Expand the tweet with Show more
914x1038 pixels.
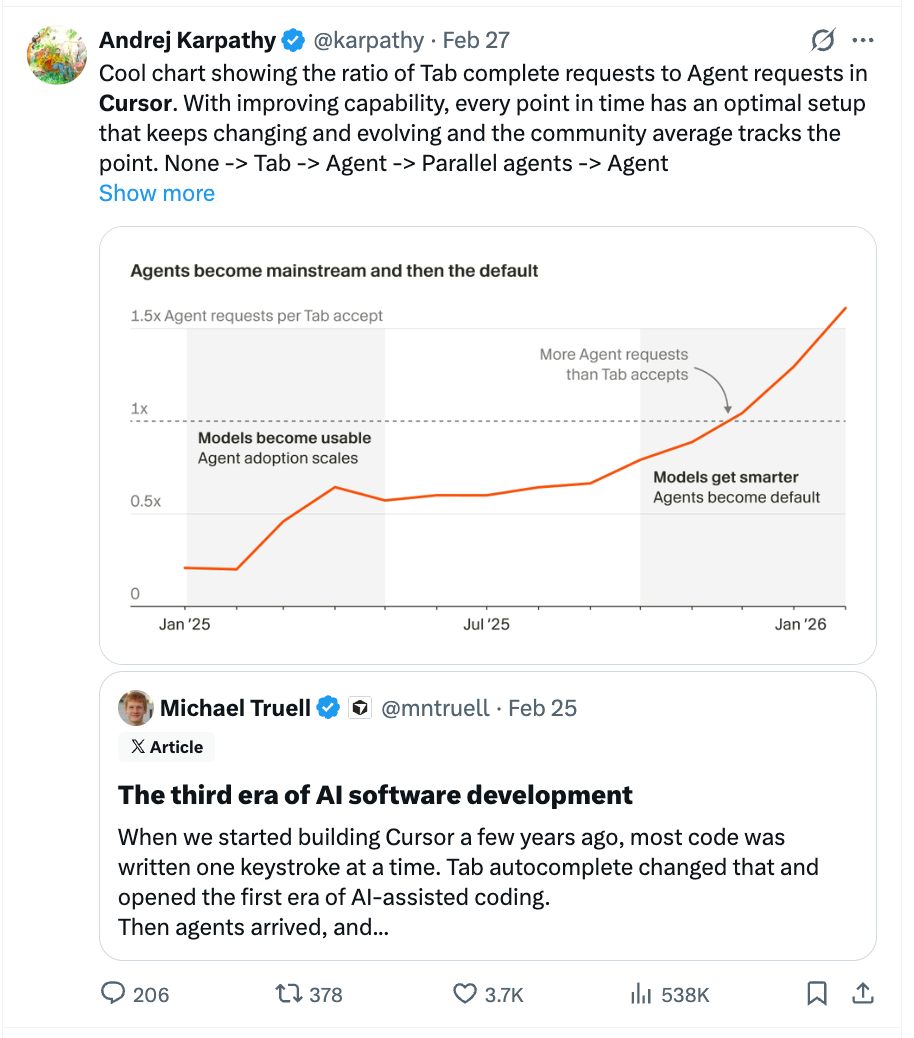(x=156, y=192)
